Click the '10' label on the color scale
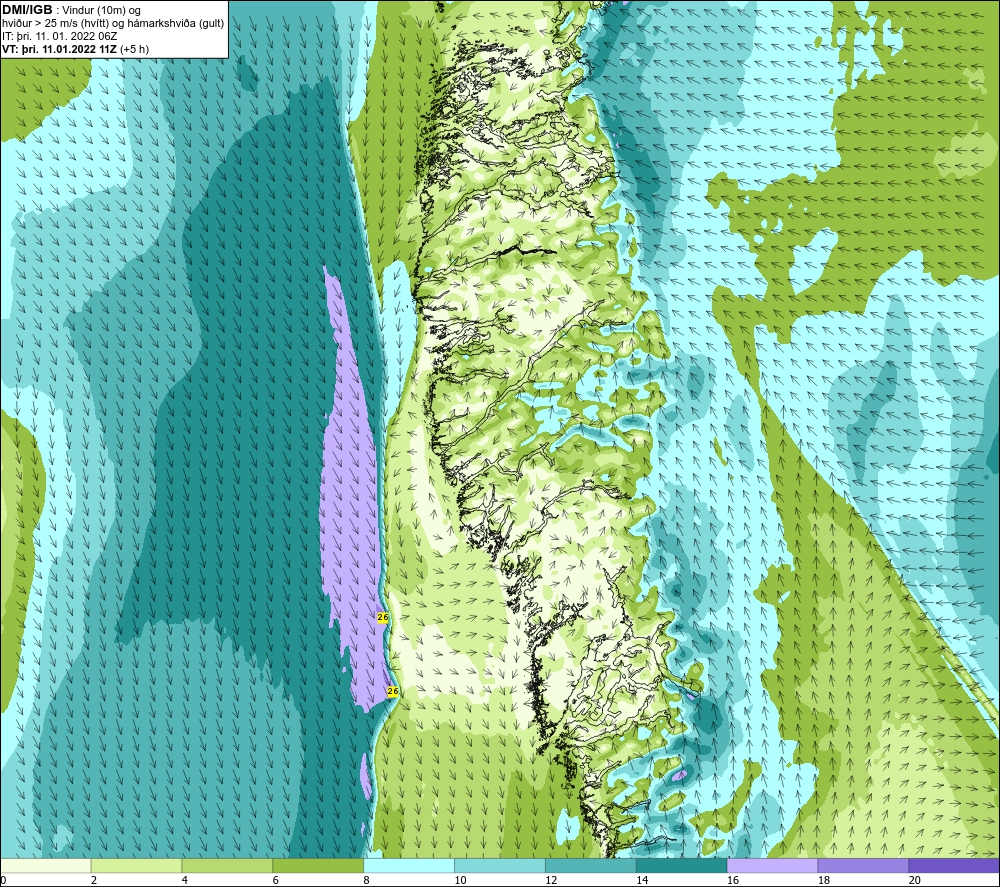Viewport: 1000px width, 887px height. click(x=460, y=880)
